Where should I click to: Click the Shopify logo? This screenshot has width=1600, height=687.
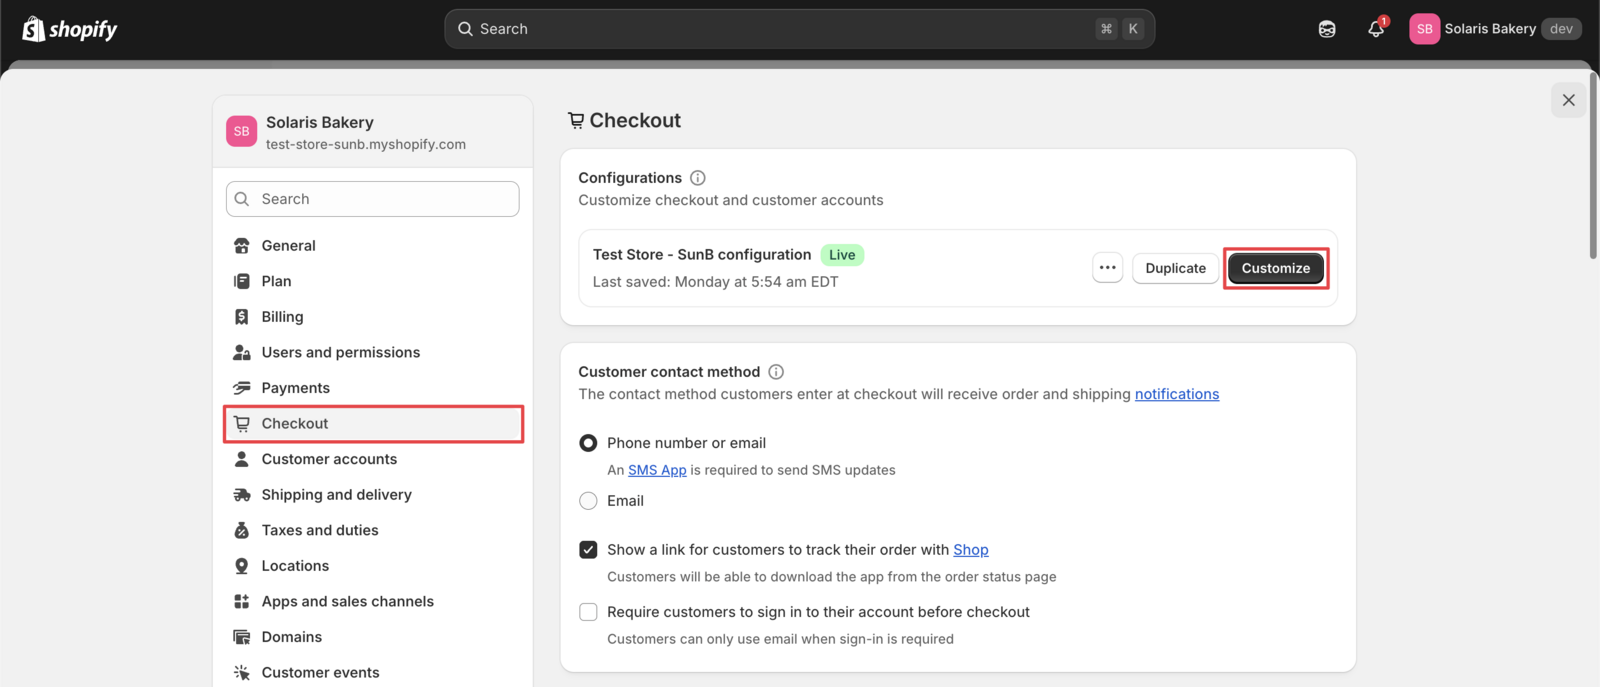70,29
